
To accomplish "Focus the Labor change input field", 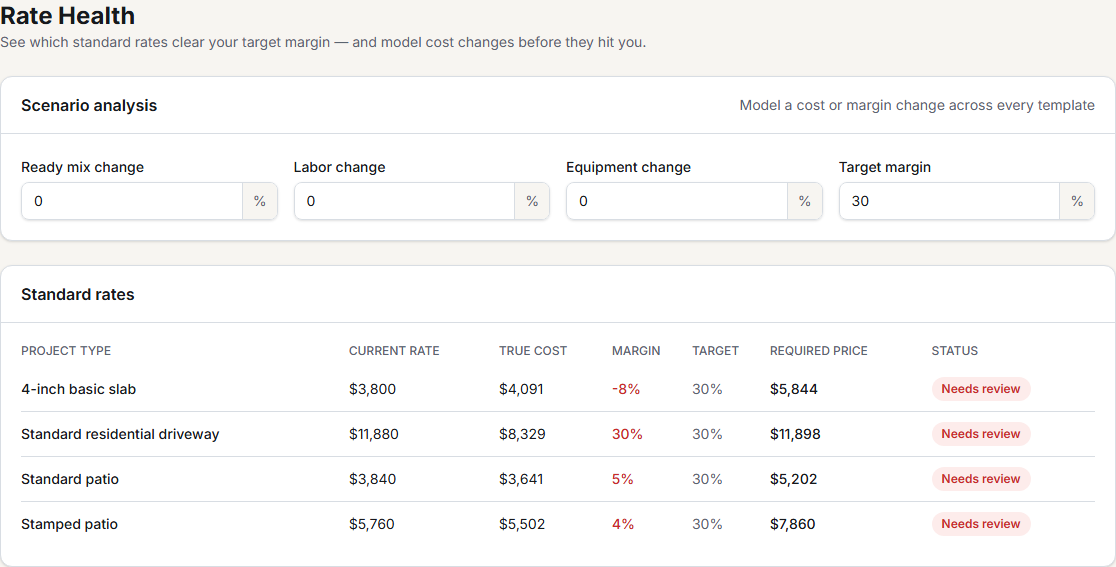I will (404, 201).
